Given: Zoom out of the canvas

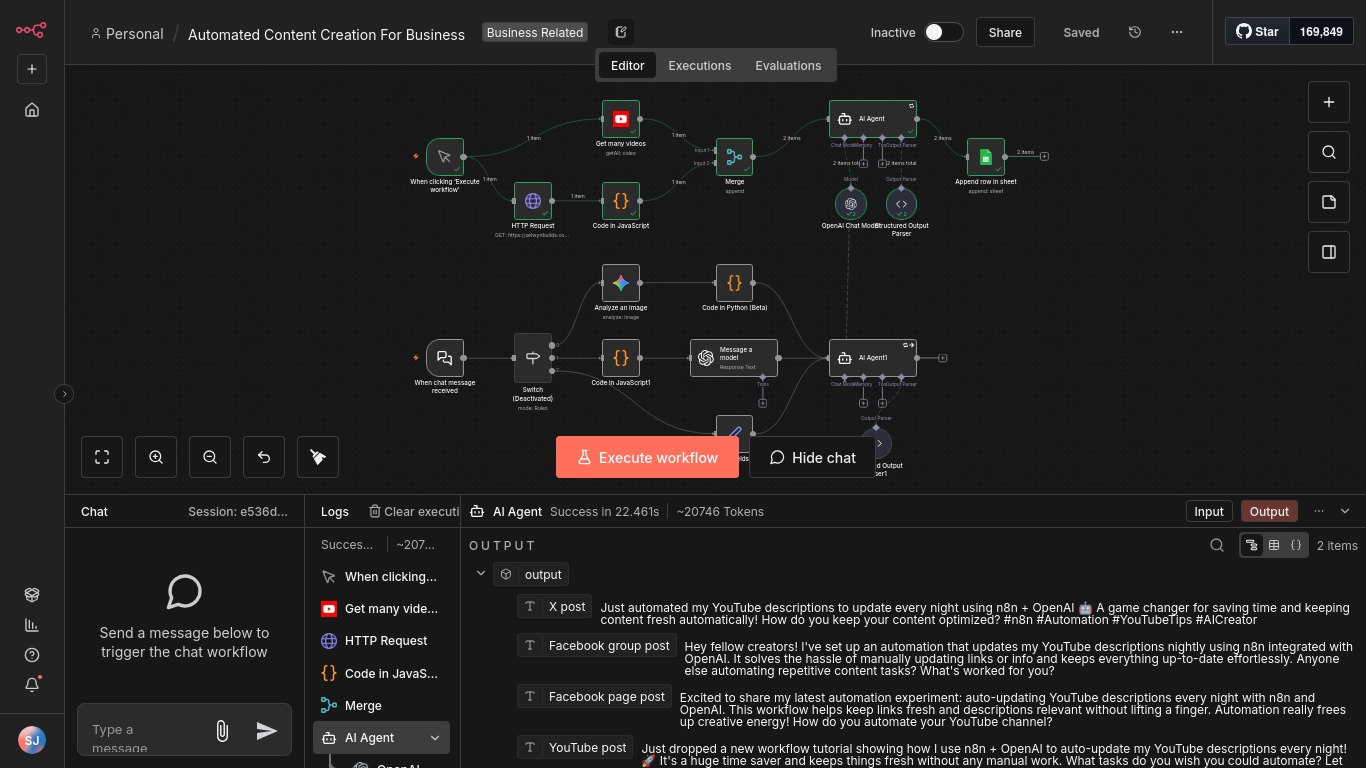Looking at the screenshot, I should click(210, 457).
